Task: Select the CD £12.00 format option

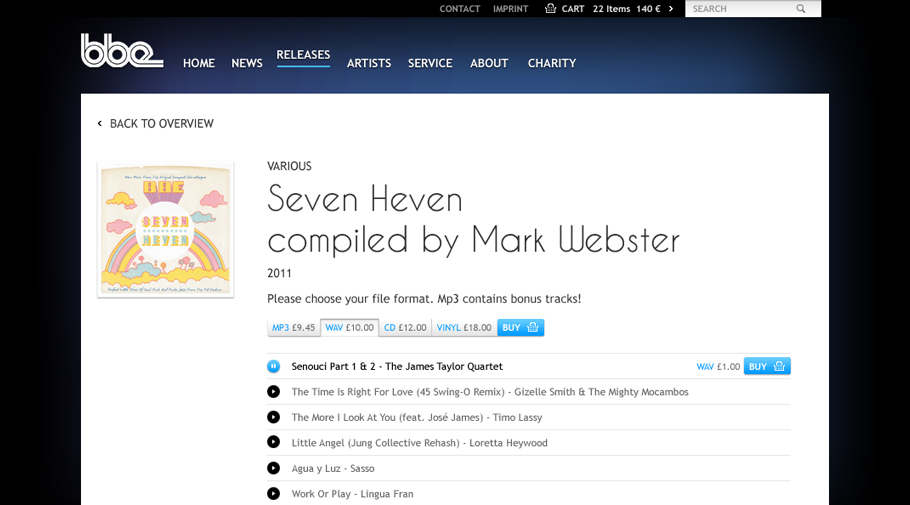Action: pos(405,327)
